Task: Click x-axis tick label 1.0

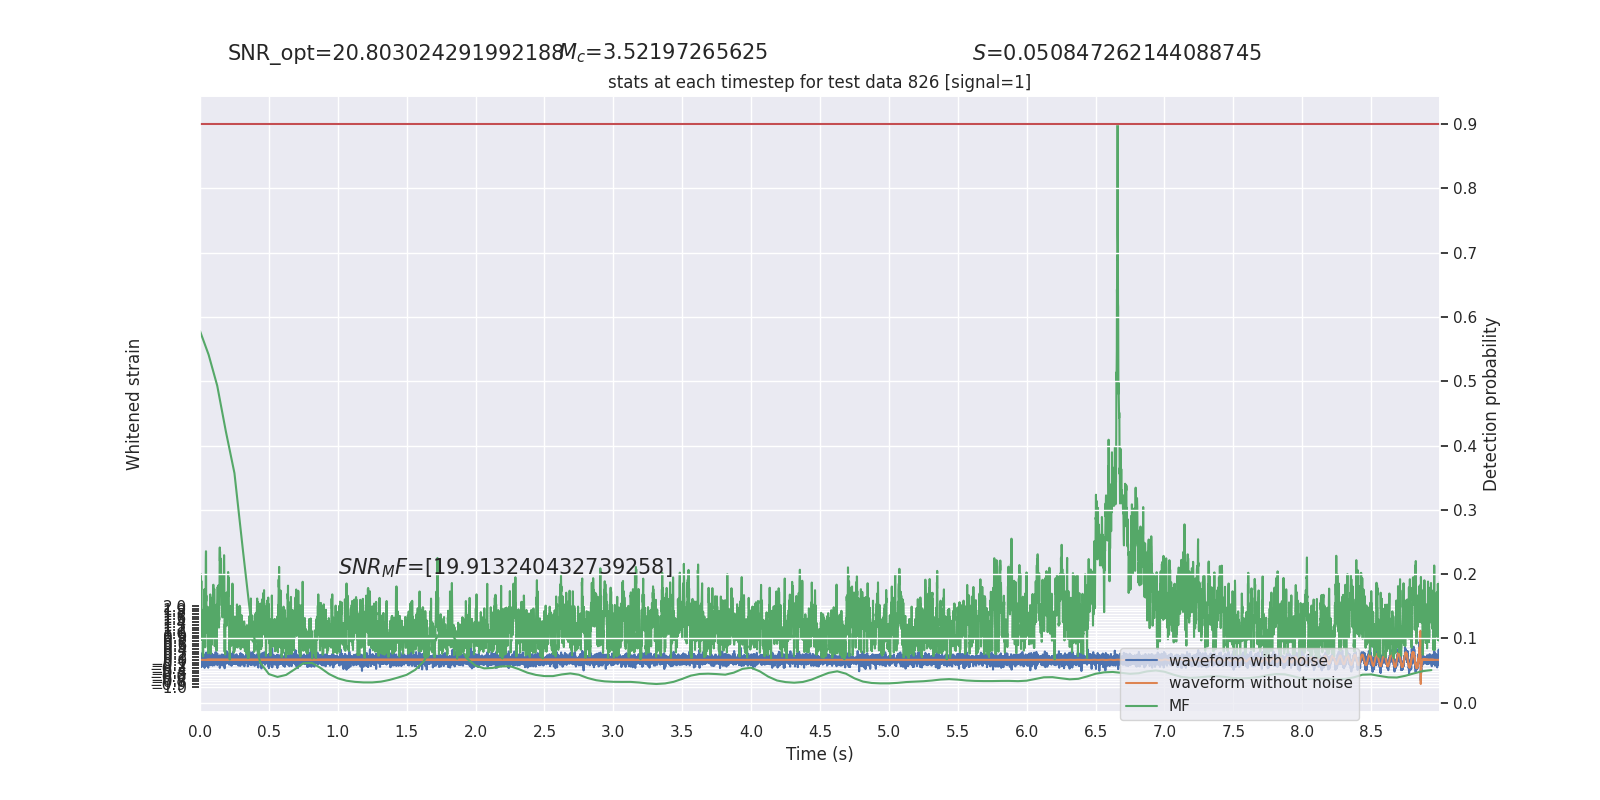Action: (338, 732)
